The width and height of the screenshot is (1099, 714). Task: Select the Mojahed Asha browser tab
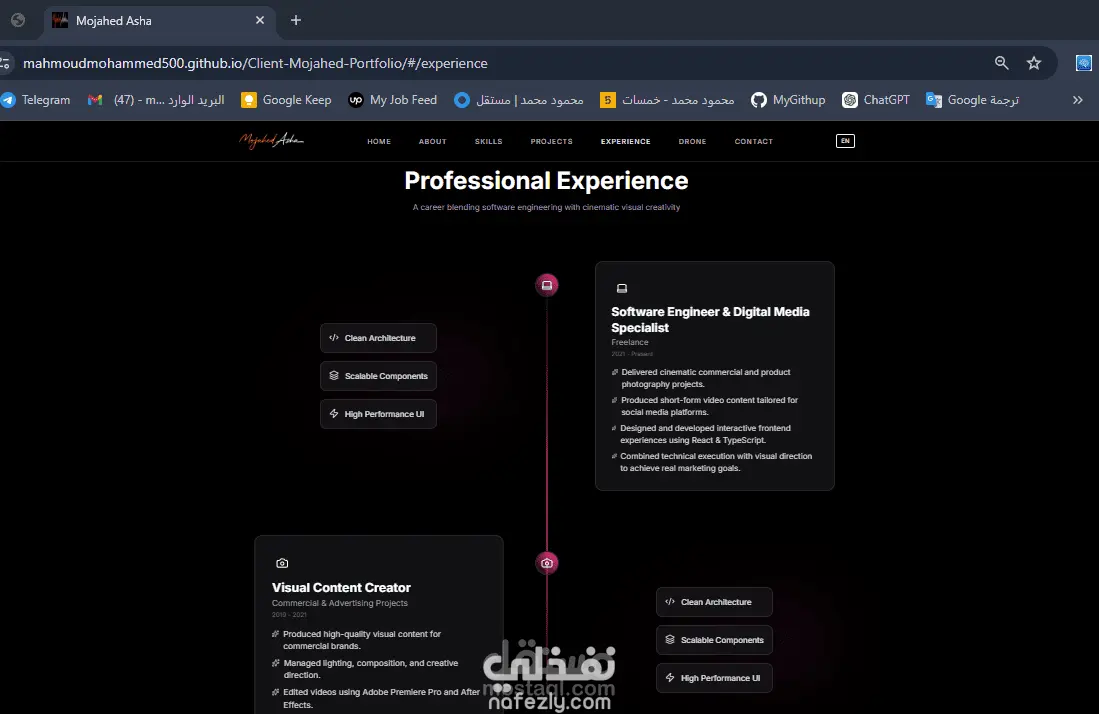point(160,20)
